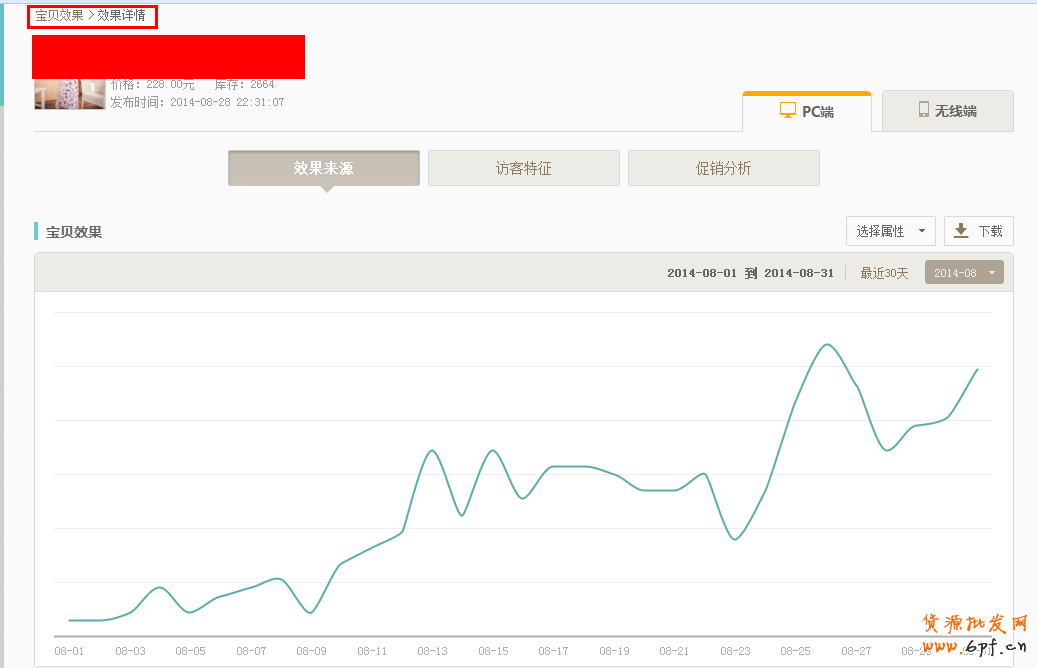Expand the 选择属性 dropdown

pyautogui.click(x=891, y=231)
